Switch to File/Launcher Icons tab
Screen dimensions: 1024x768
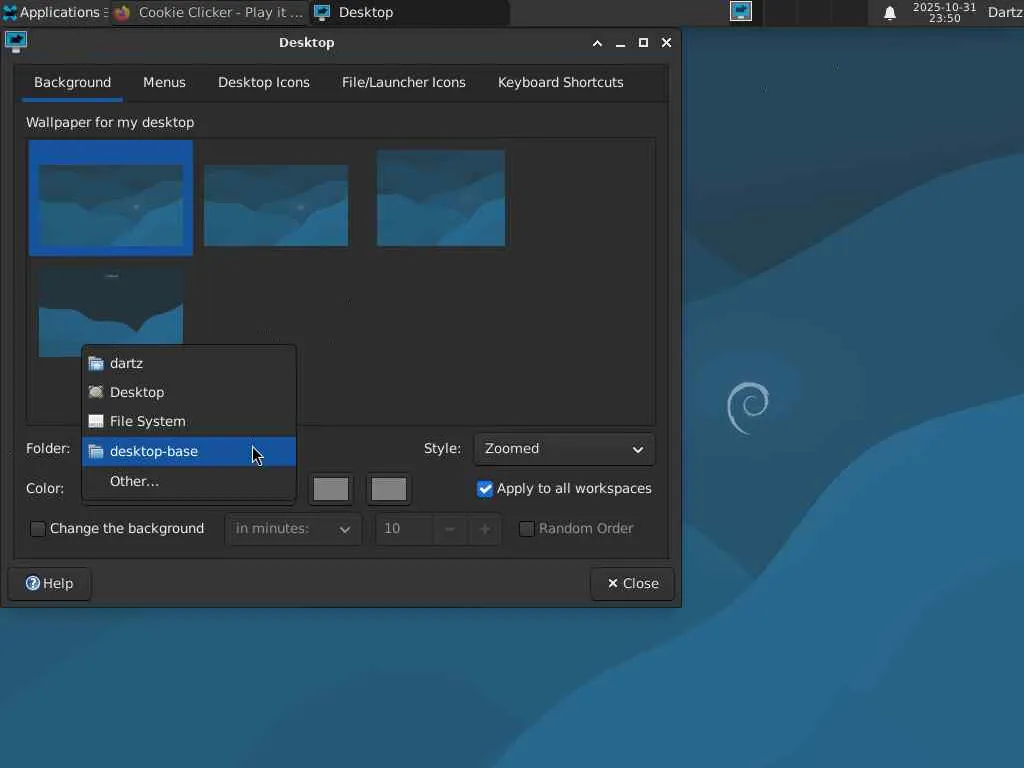click(404, 83)
